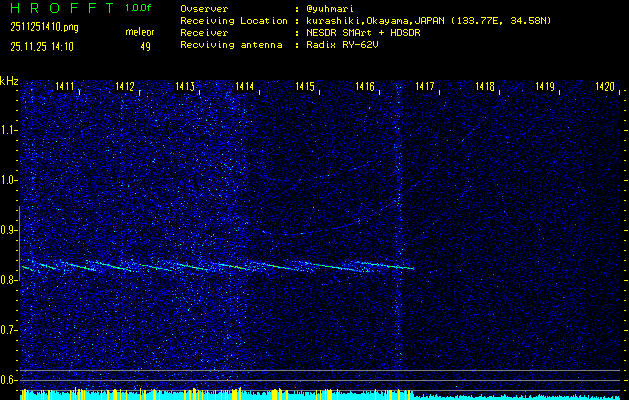The height and width of the screenshot is (400, 629).
Task: Click the 0.9 kHz axis label
Action: coord(9,230)
